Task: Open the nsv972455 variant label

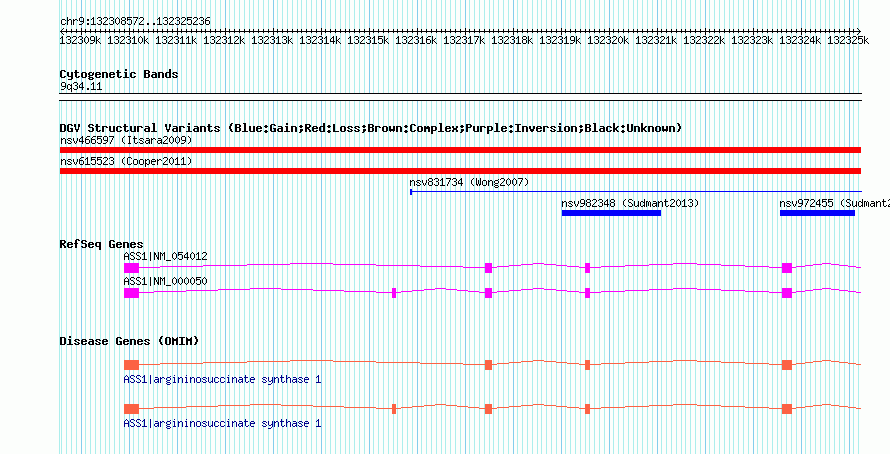Action: [834, 203]
